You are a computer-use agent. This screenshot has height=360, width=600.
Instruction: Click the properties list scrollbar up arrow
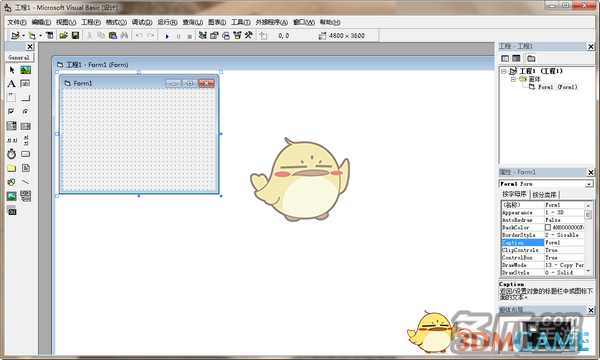click(588, 205)
